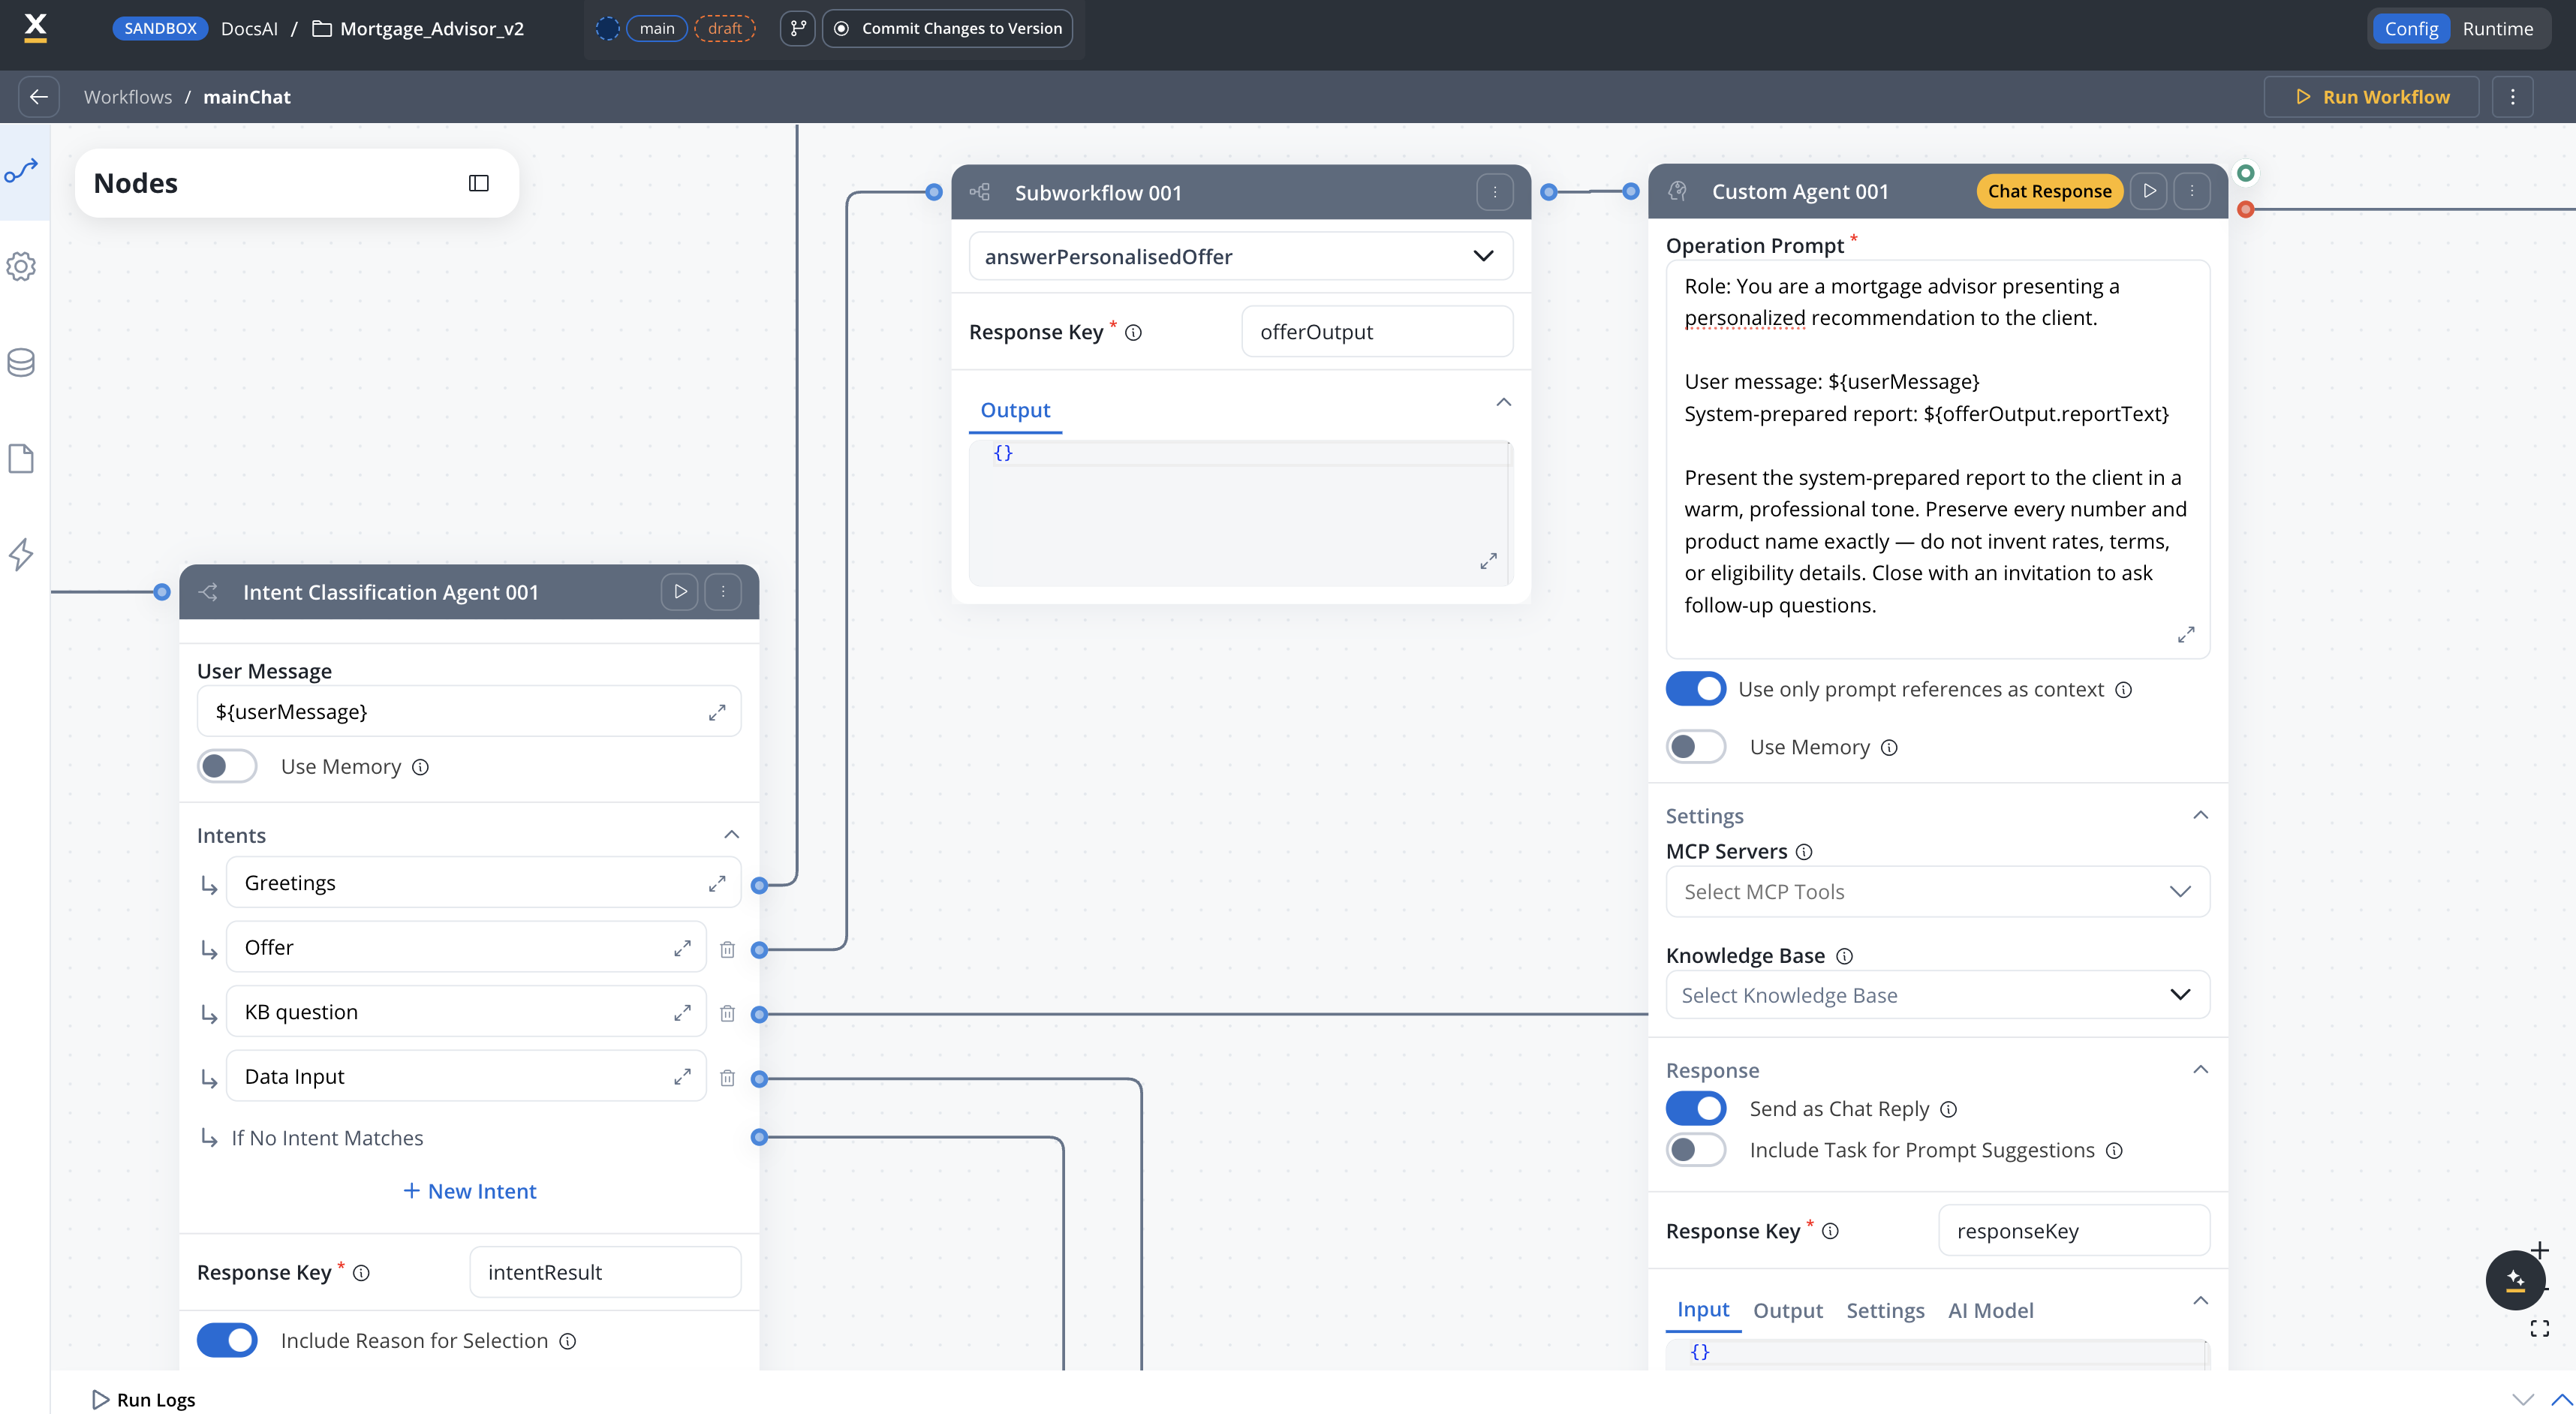
Task: Open Subworkflow 001 three-dot options menu
Action: (x=1494, y=192)
